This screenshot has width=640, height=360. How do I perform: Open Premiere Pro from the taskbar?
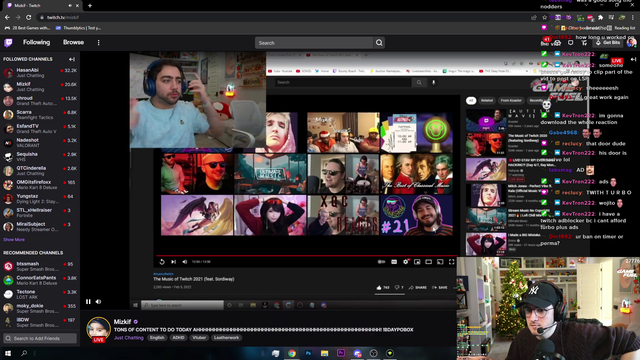[x=341, y=353]
